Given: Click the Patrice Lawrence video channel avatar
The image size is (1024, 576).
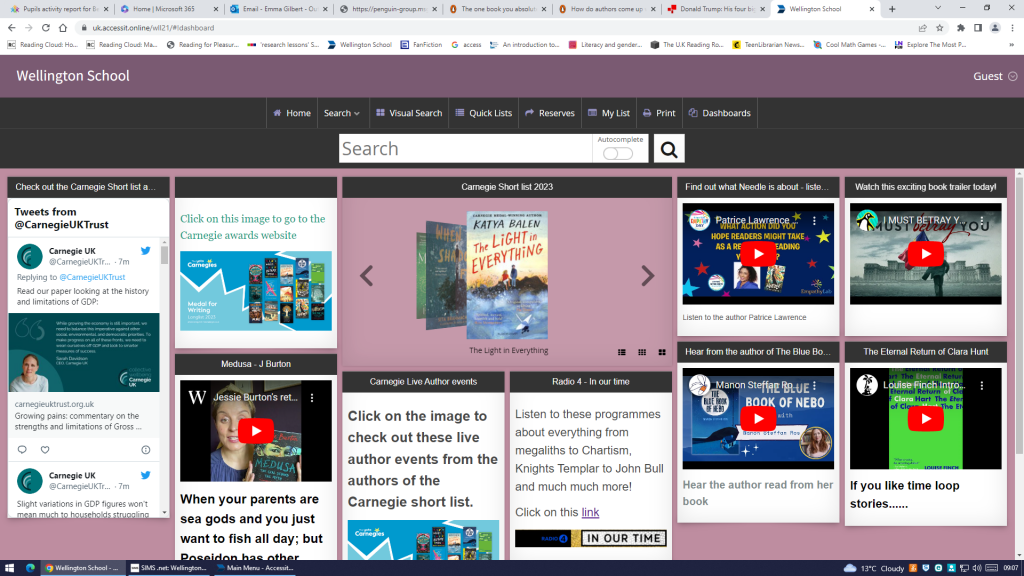Looking at the screenshot, I should tap(699, 220).
